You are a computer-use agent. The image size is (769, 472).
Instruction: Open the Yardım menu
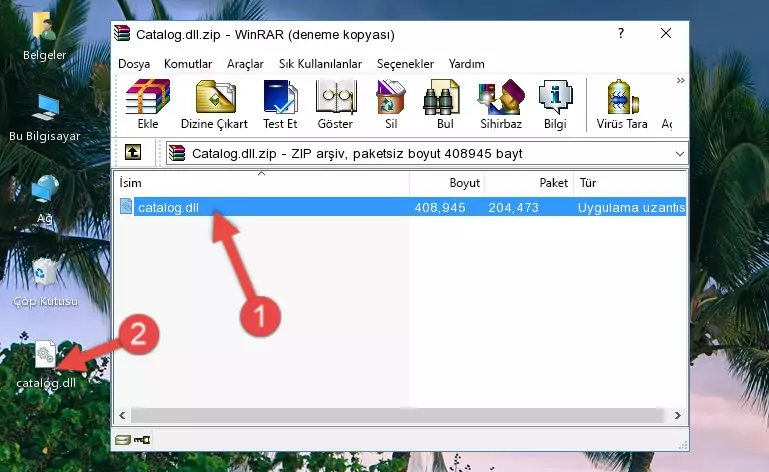tap(466, 64)
